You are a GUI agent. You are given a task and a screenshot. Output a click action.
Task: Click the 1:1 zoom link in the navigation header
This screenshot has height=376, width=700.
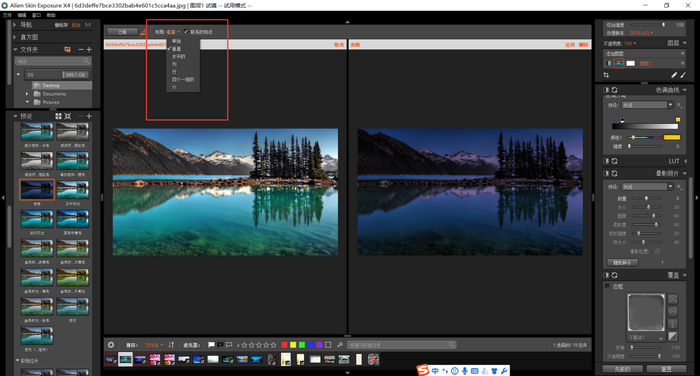click(x=88, y=25)
